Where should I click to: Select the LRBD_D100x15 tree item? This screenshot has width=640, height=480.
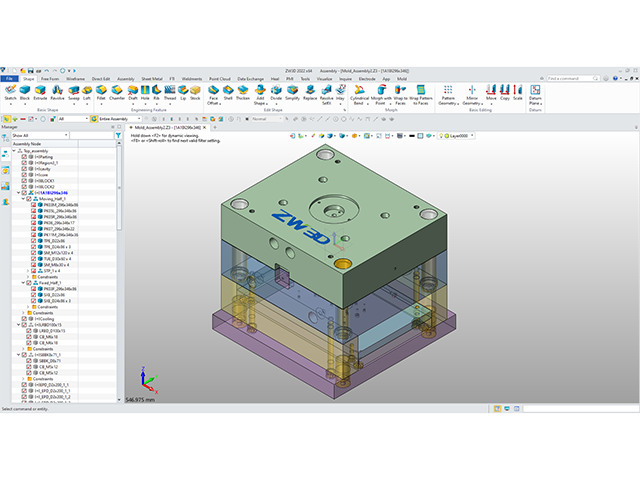[52, 331]
